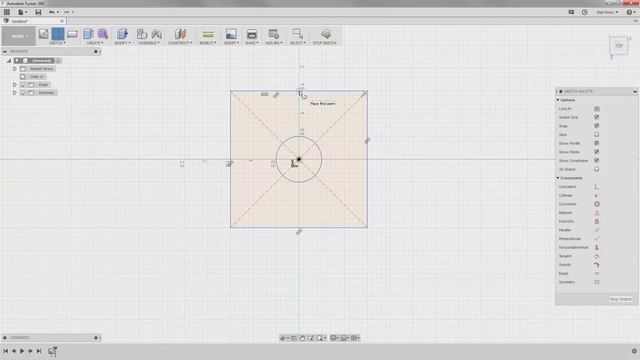Screen dimensions: 640x360
Task: Click the Inspect measure icon
Action: [208, 34]
